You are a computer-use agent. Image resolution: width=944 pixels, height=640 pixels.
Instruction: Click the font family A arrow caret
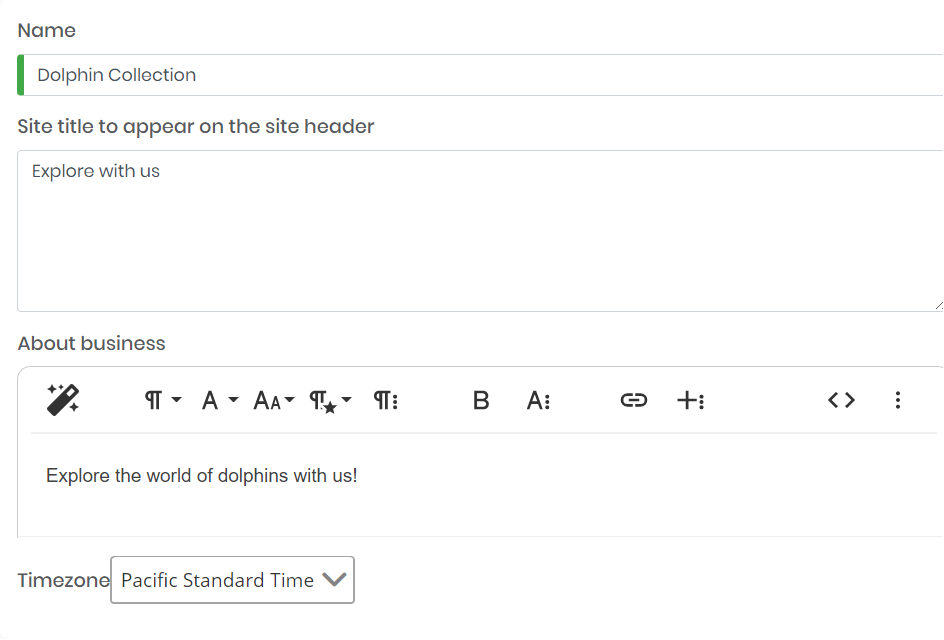pyautogui.click(x=234, y=400)
